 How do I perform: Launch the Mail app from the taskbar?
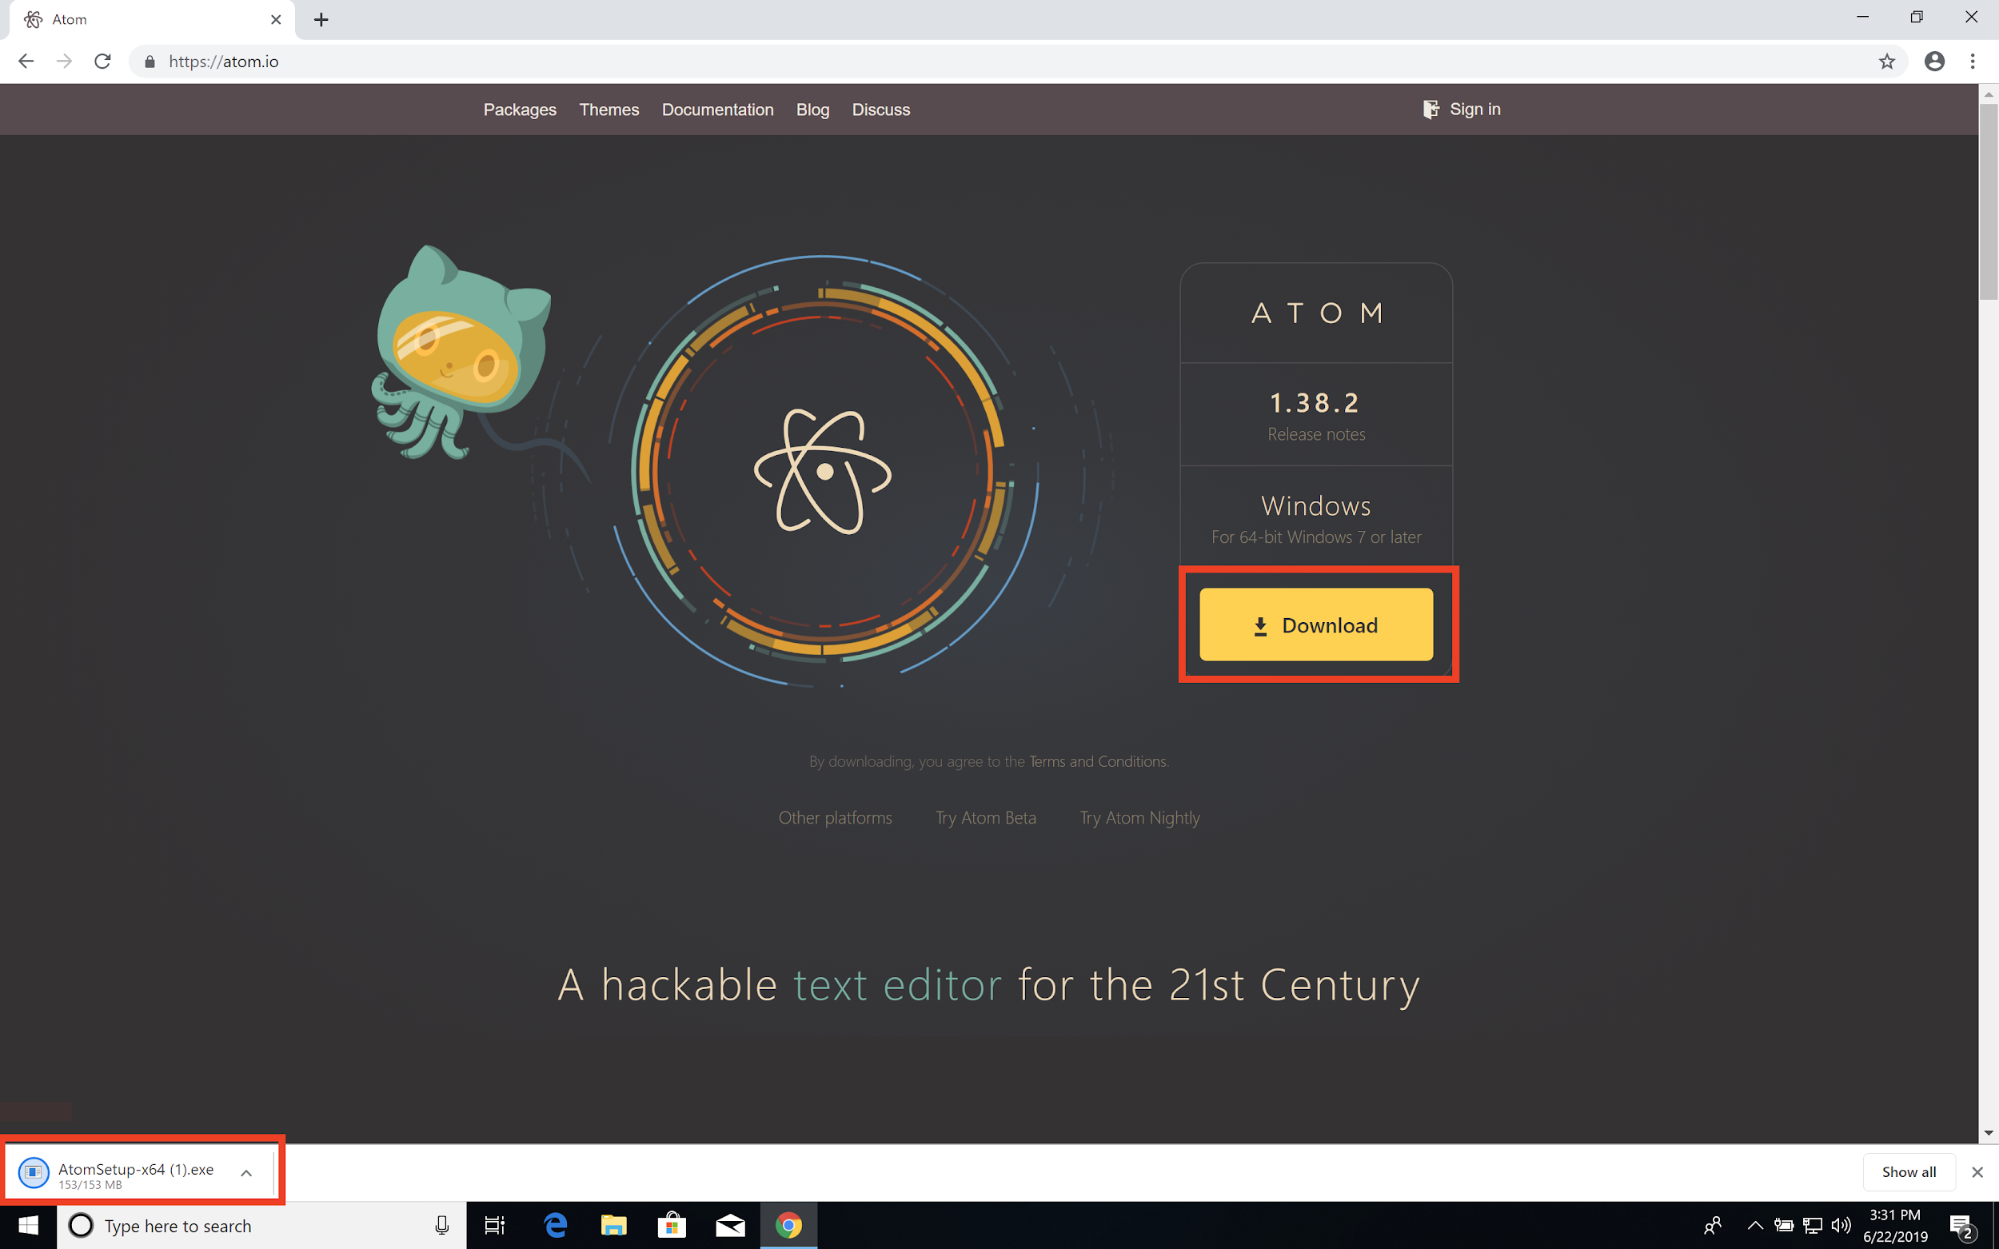coord(730,1225)
